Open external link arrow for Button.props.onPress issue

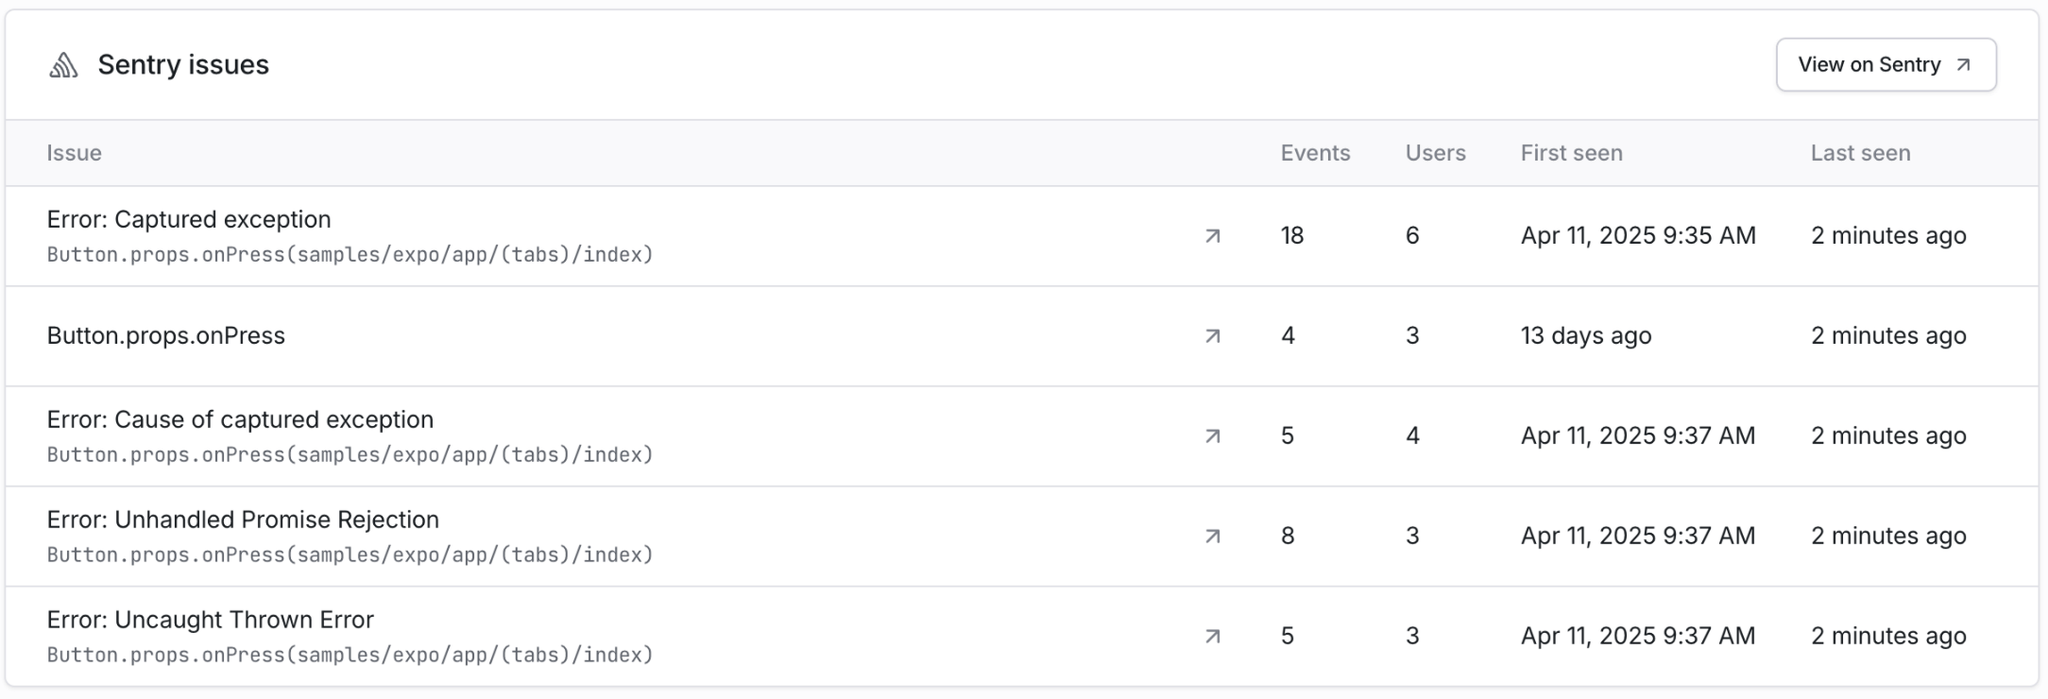coord(1212,336)
